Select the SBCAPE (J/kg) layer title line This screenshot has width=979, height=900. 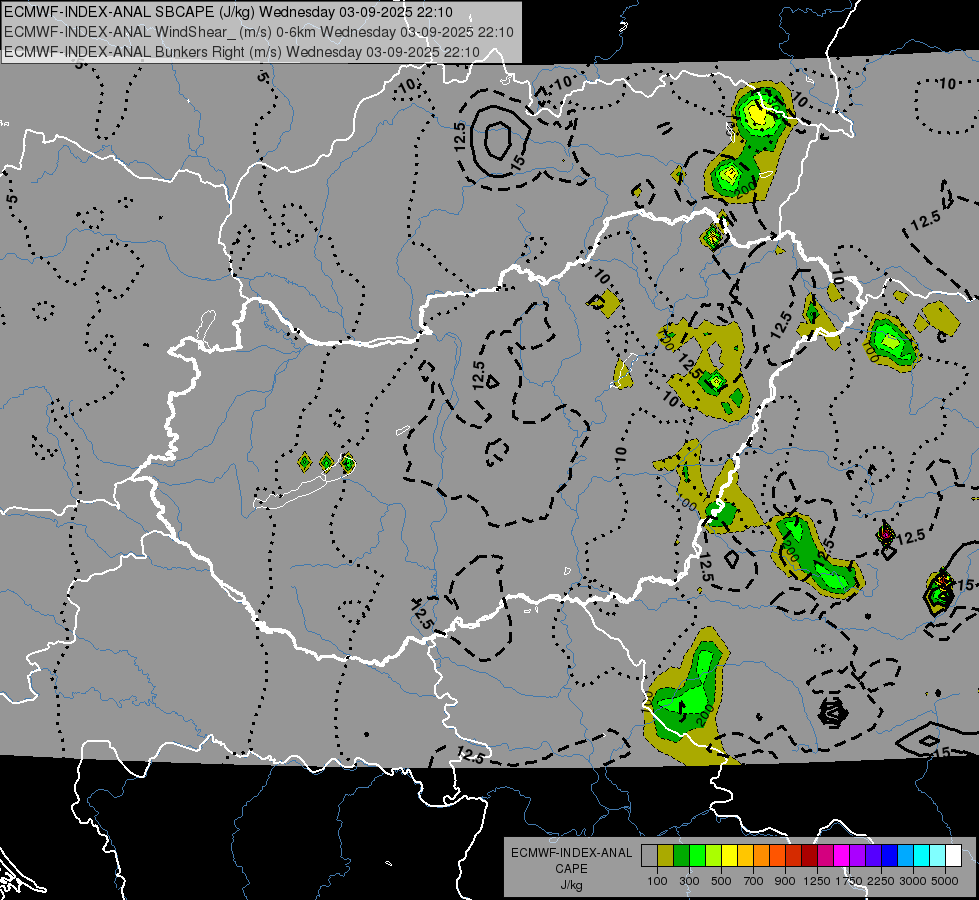[x=229, y=12]
